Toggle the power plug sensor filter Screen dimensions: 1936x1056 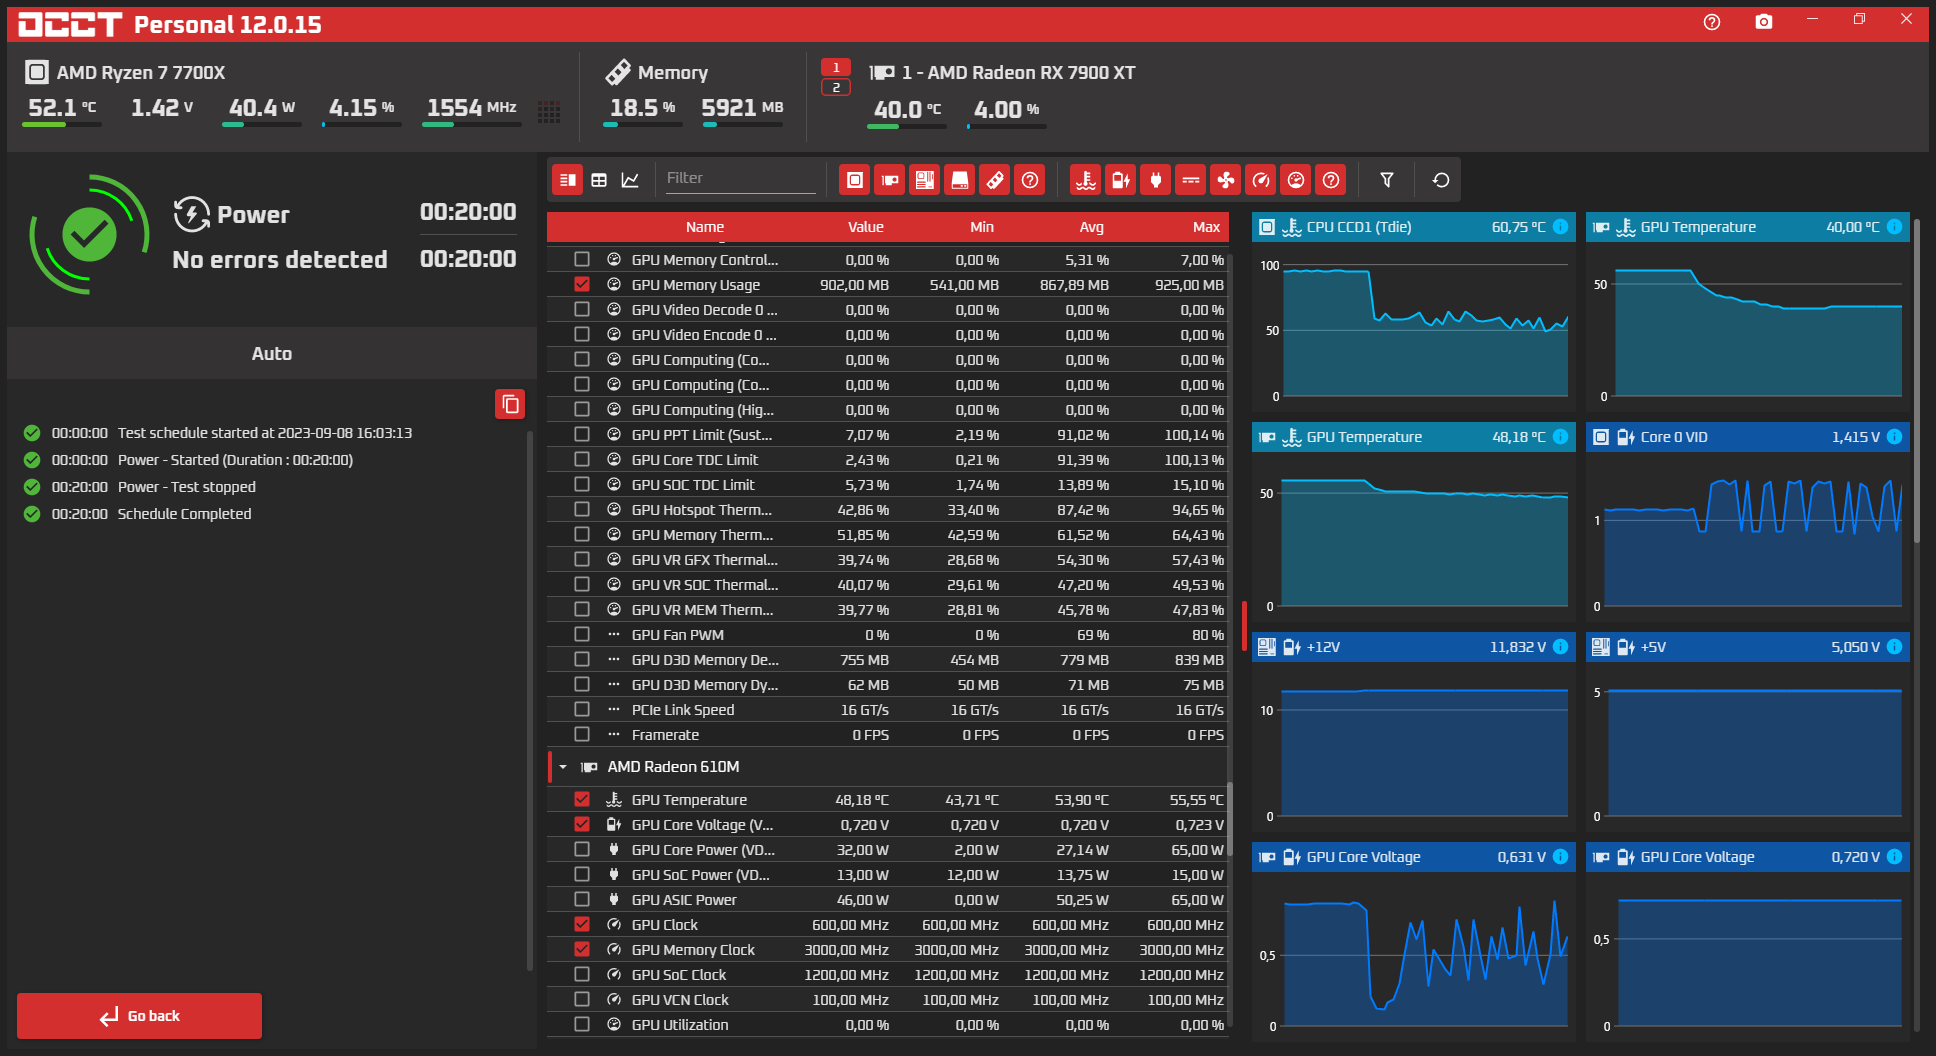click(1155, 180)
